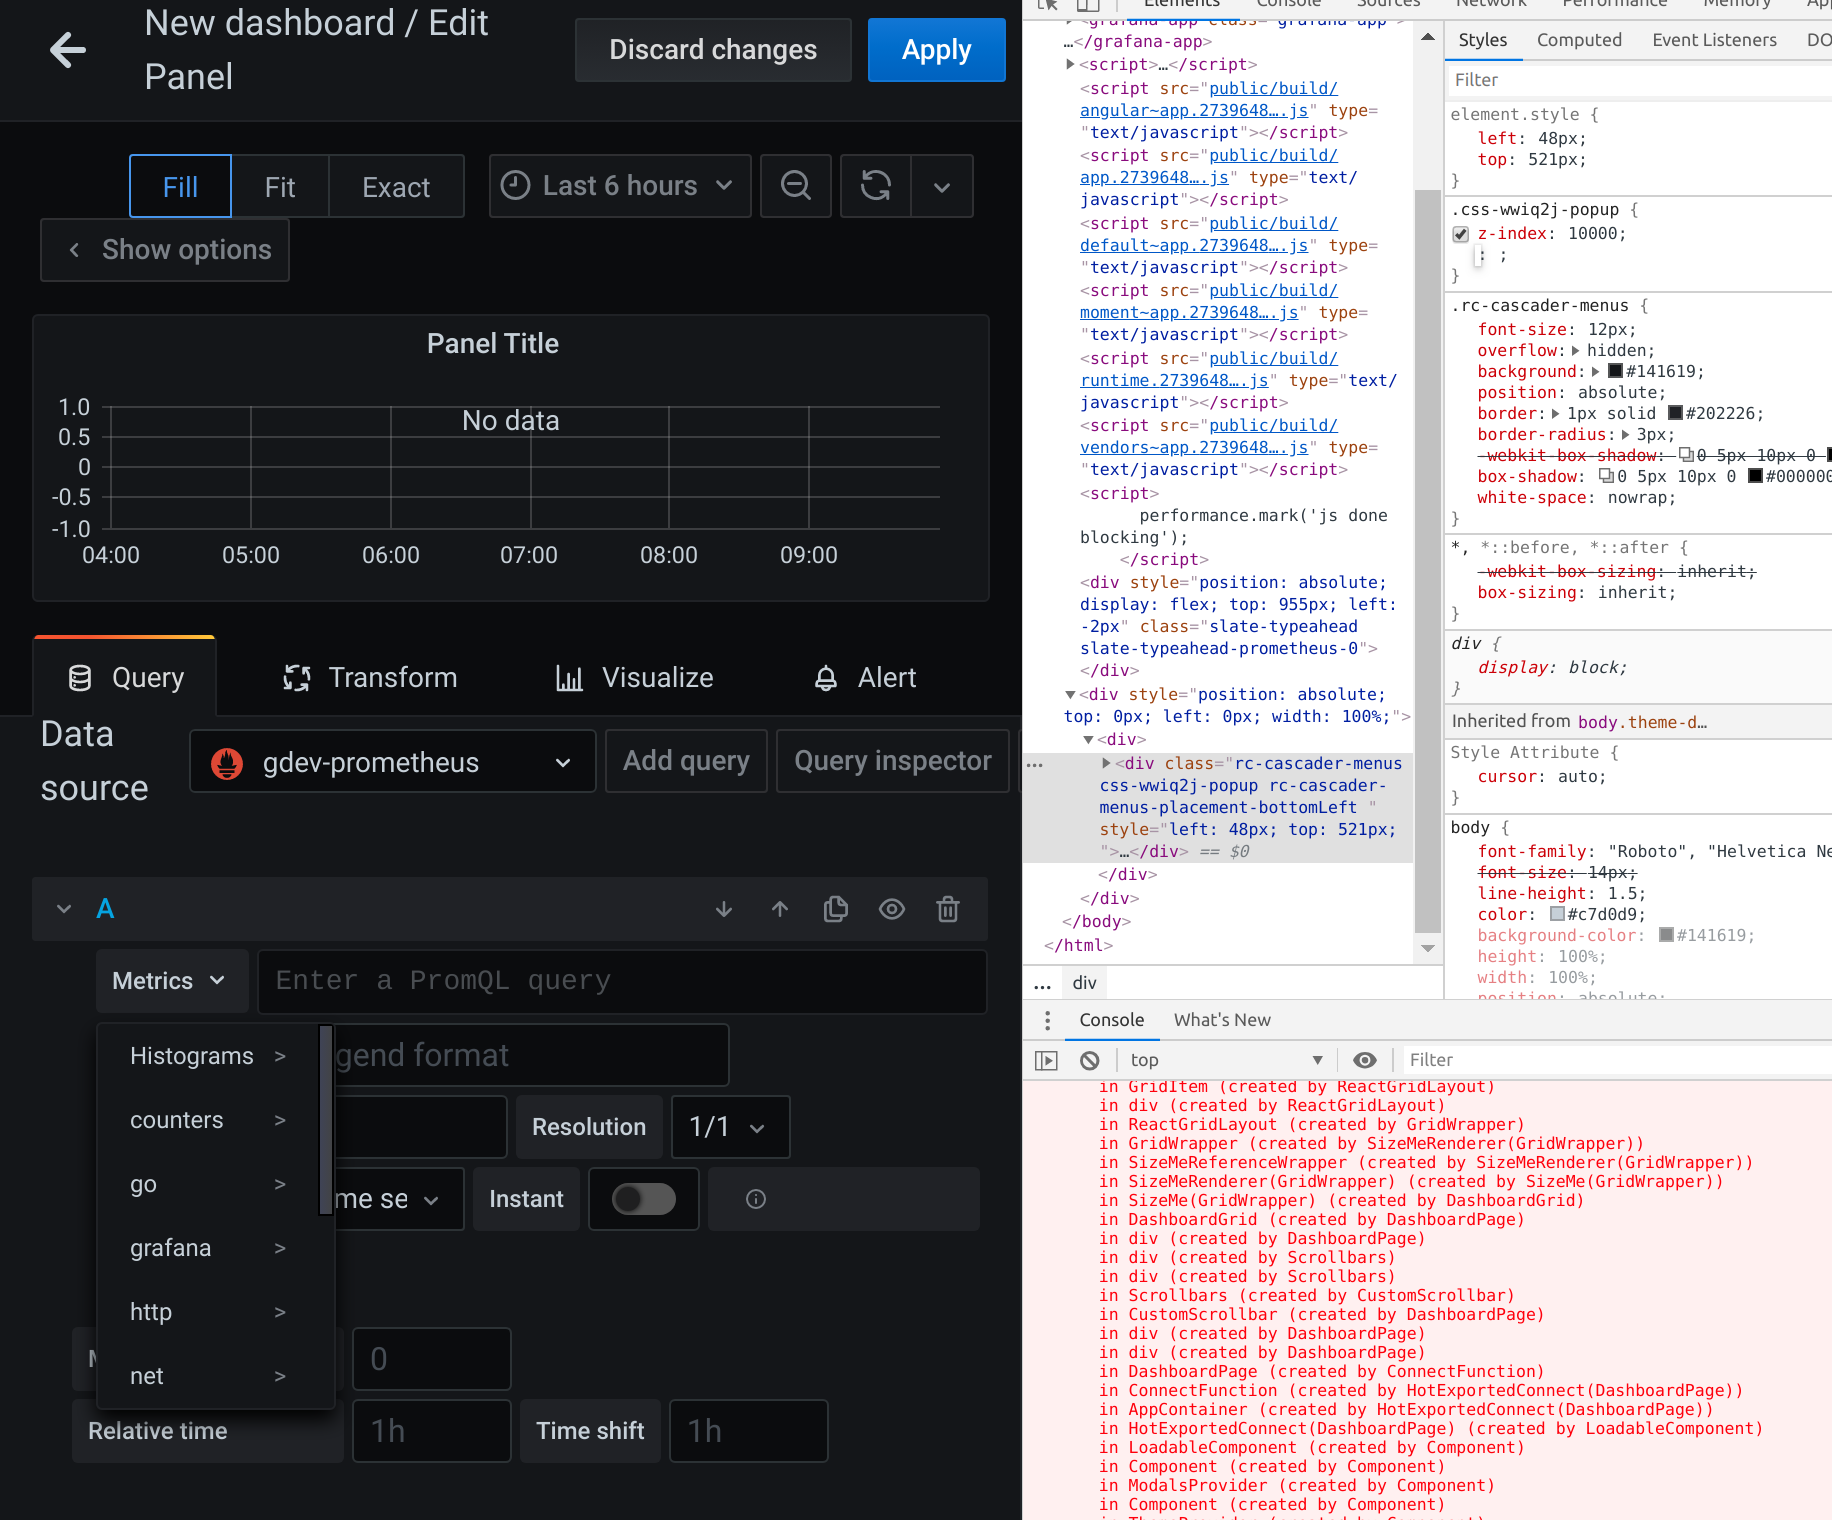Switch to the Computed tab in DevTools
The width and height of the screenshot is (1832, 1520).
click(x=1580, y=40)
